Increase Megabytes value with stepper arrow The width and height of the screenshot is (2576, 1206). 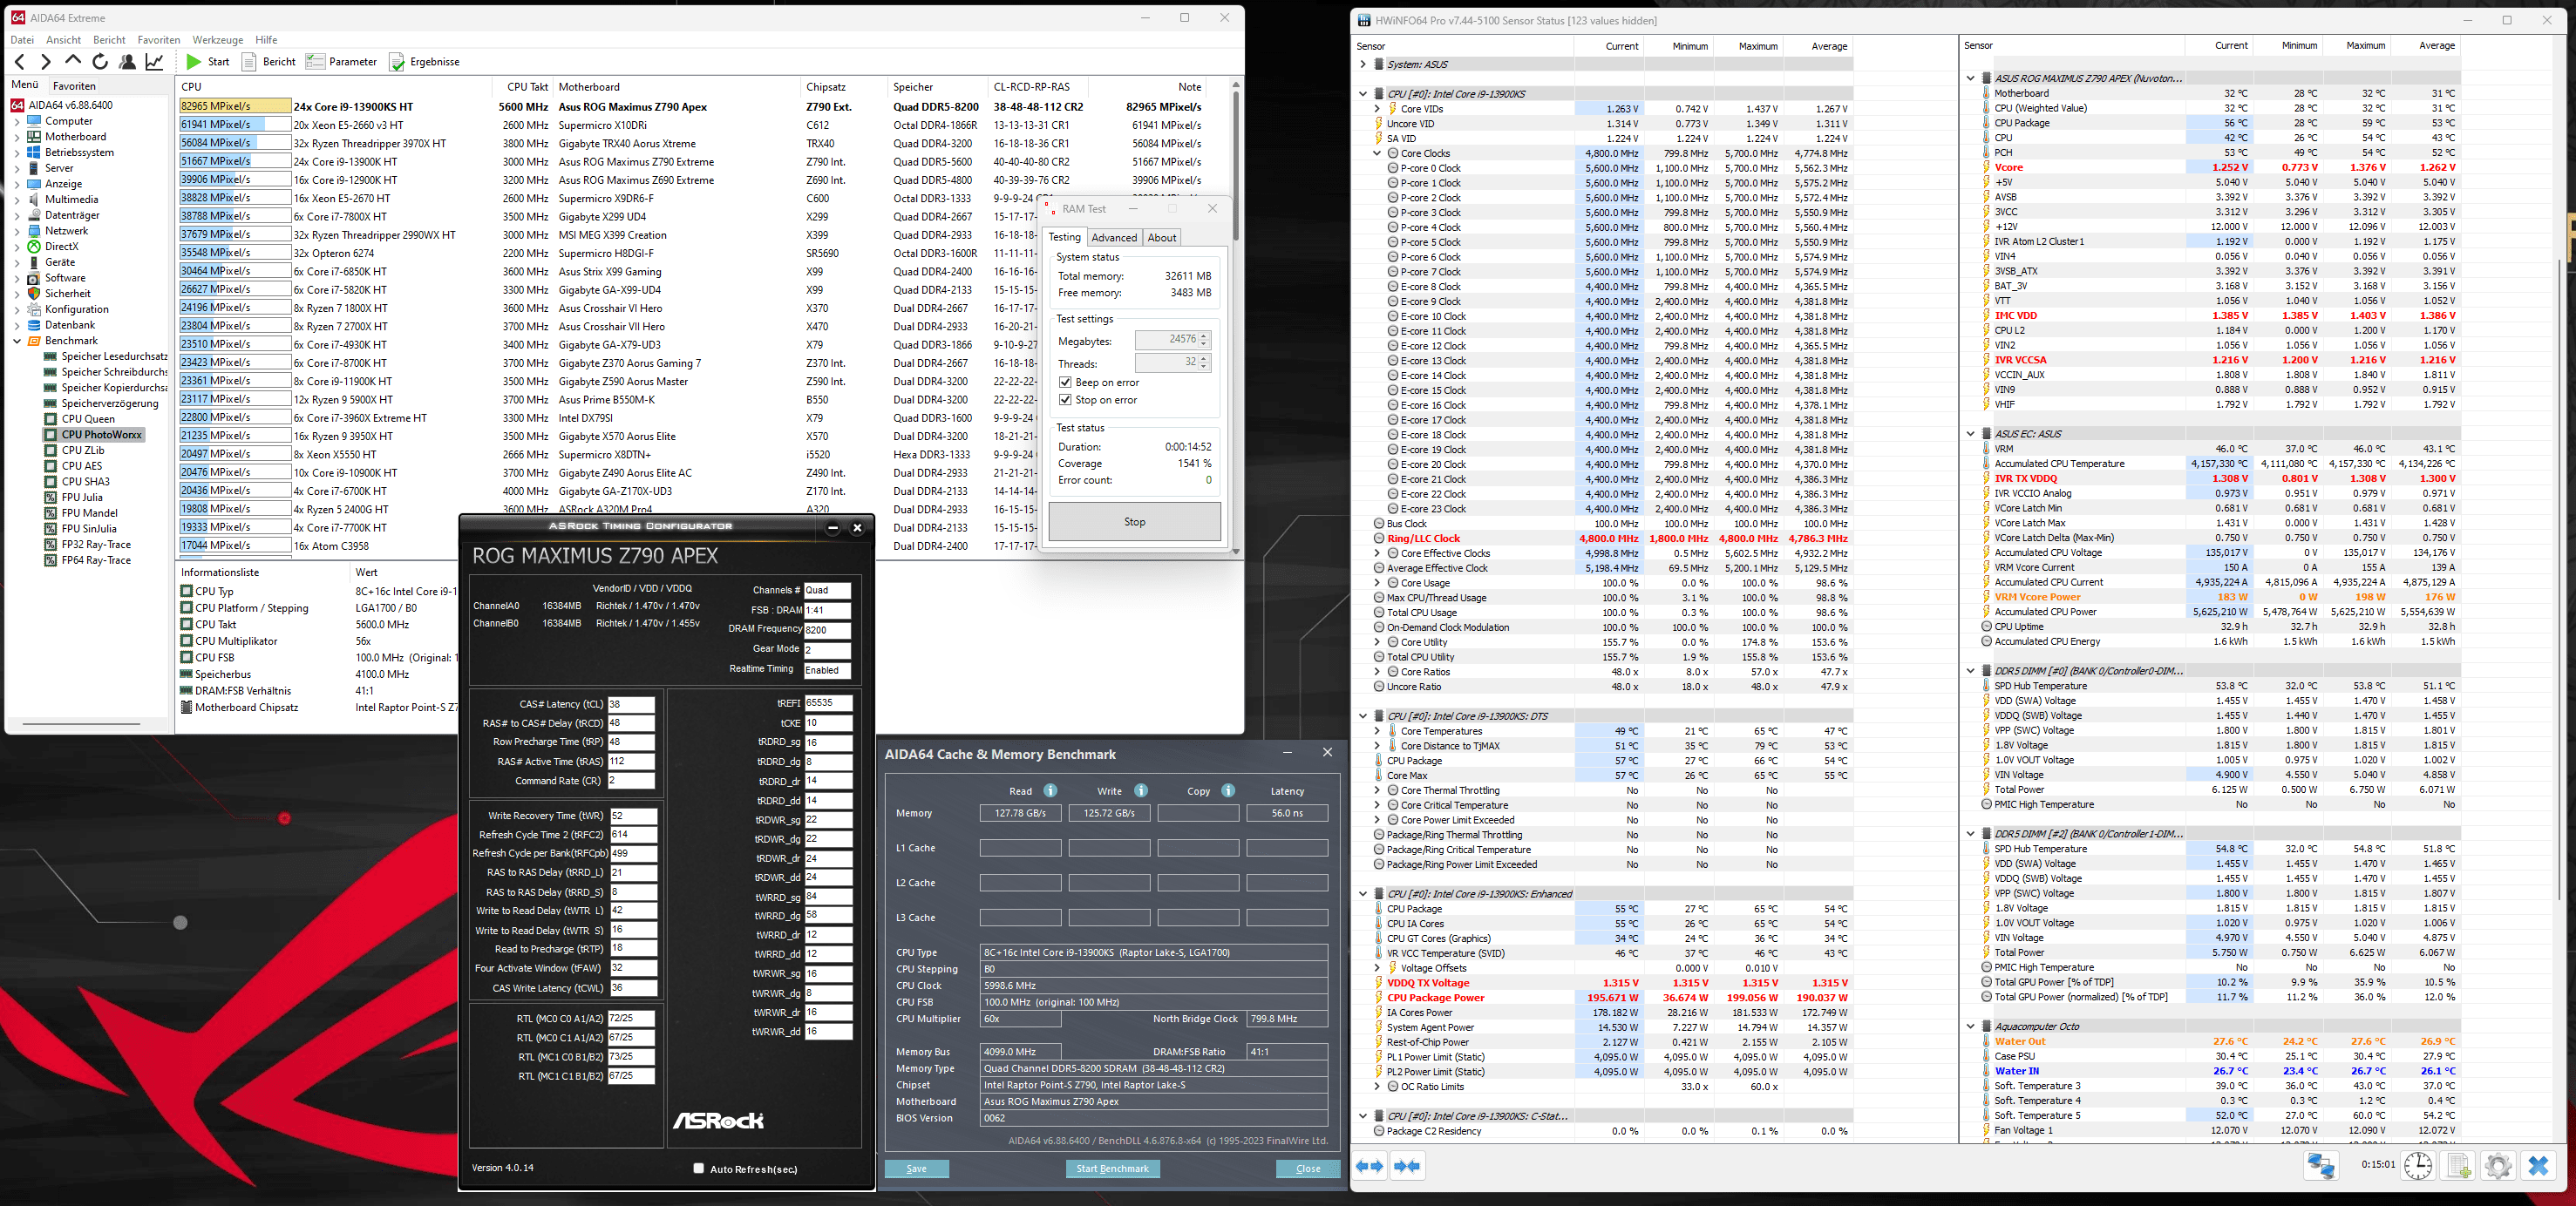[1204, 336]
